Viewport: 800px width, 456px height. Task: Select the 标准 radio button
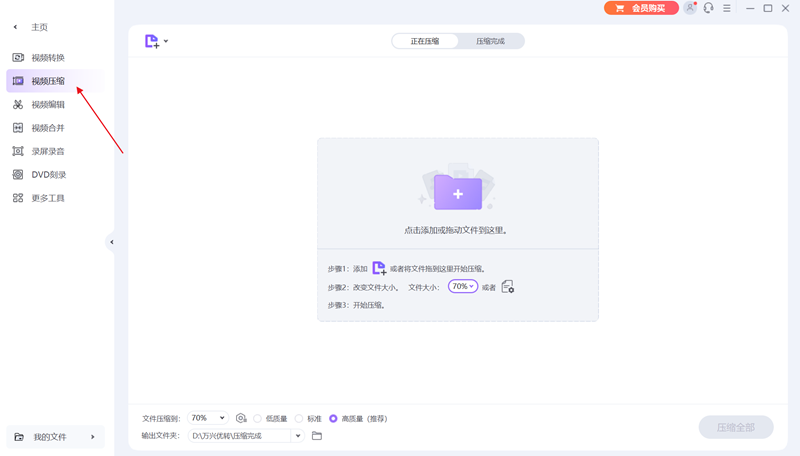coord(299,419)
